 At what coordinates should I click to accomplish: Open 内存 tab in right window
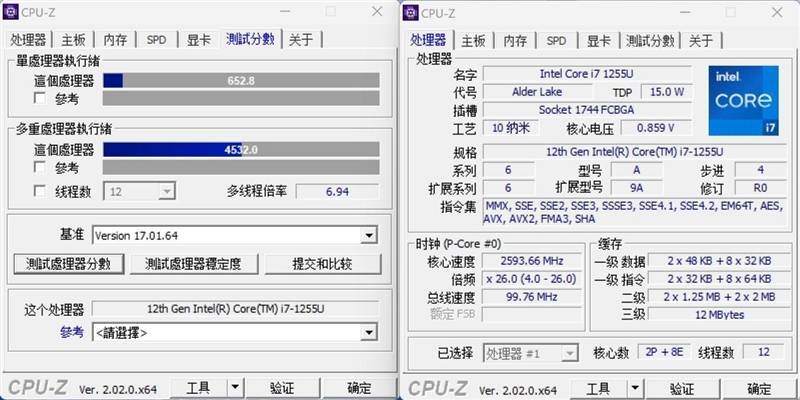point(515,40)
